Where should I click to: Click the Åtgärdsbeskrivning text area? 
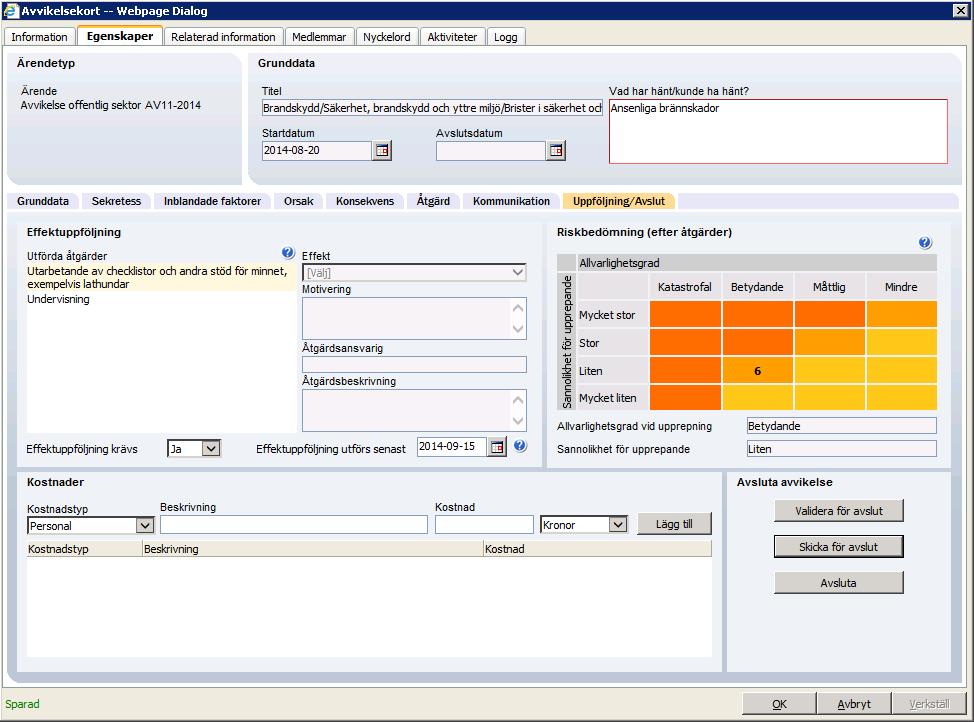pyautogui.click(x=414, y=410)
